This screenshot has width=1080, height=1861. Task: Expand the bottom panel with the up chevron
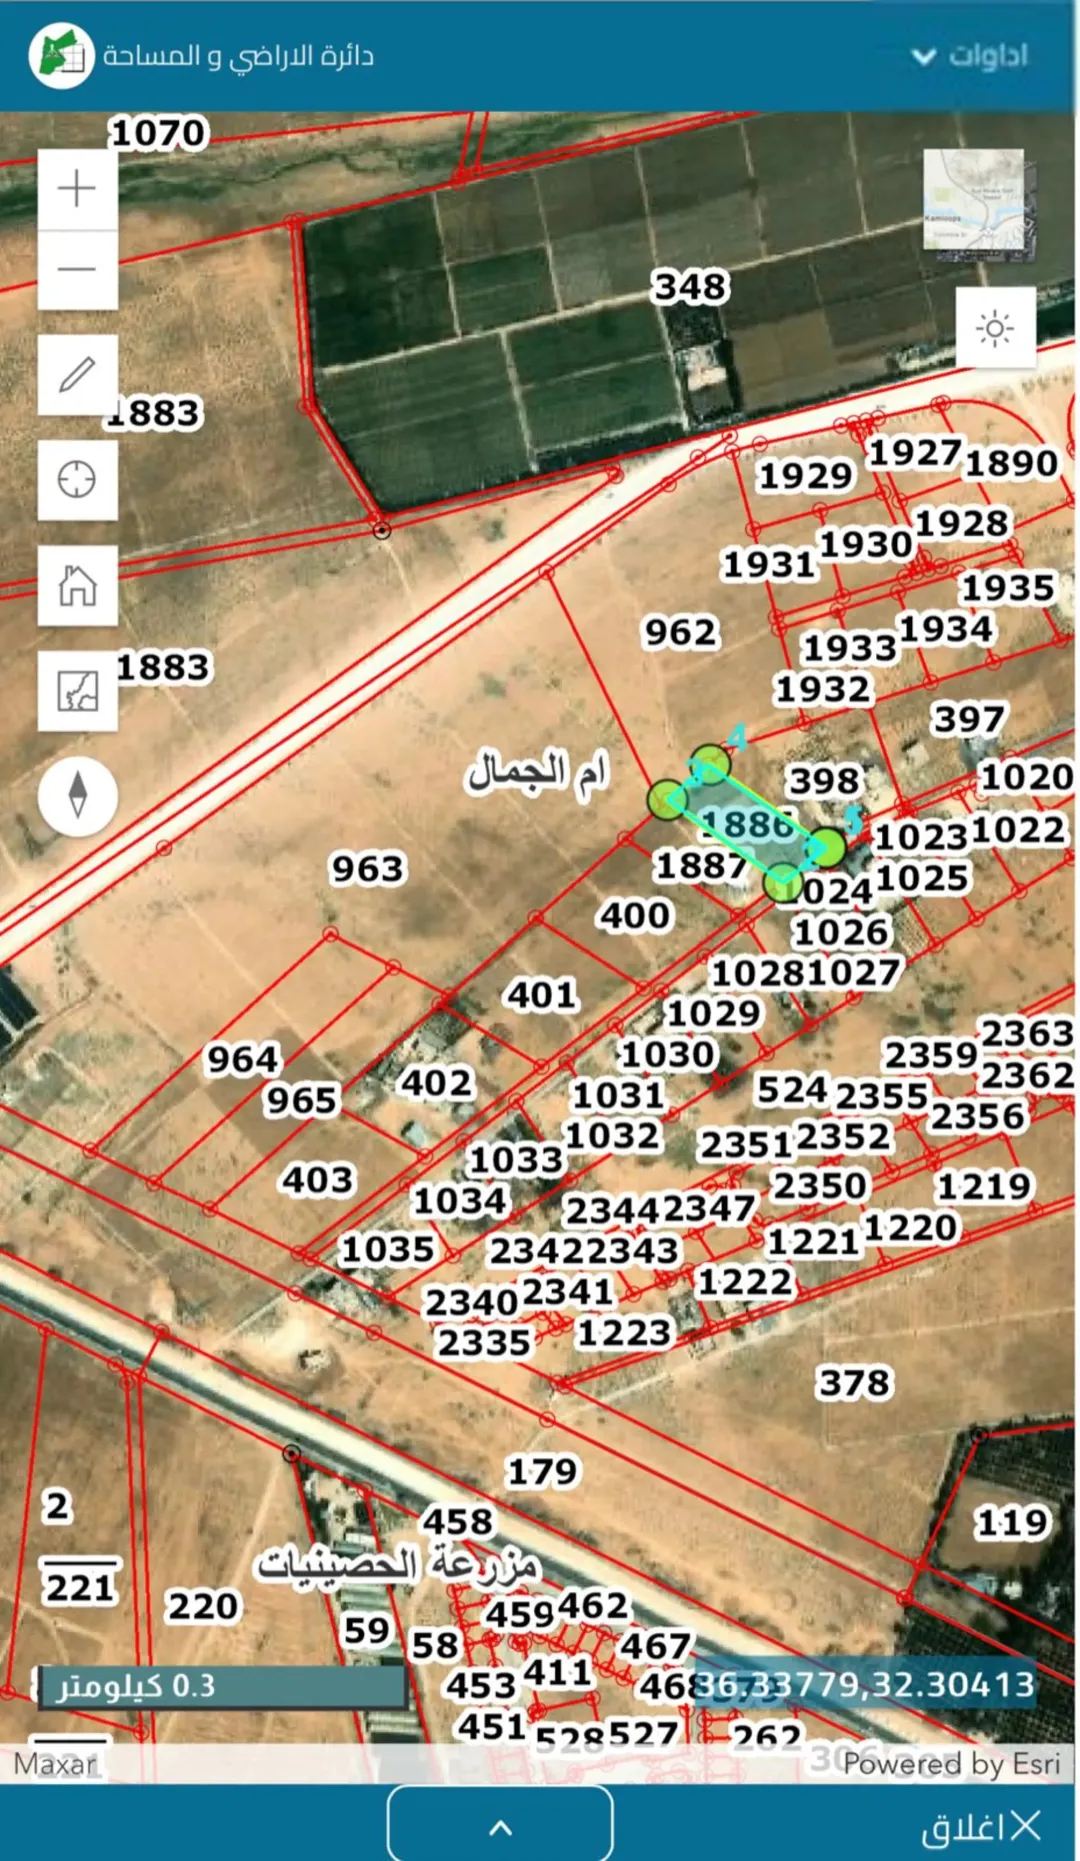point(500,1825)
